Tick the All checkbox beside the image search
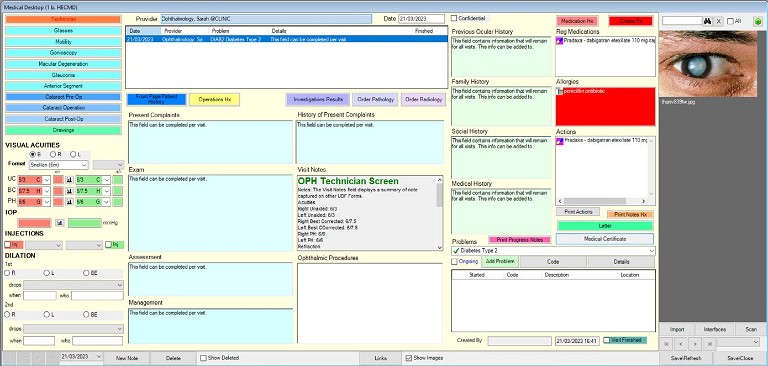Viewport: 768px width, 366px height. 730,21
